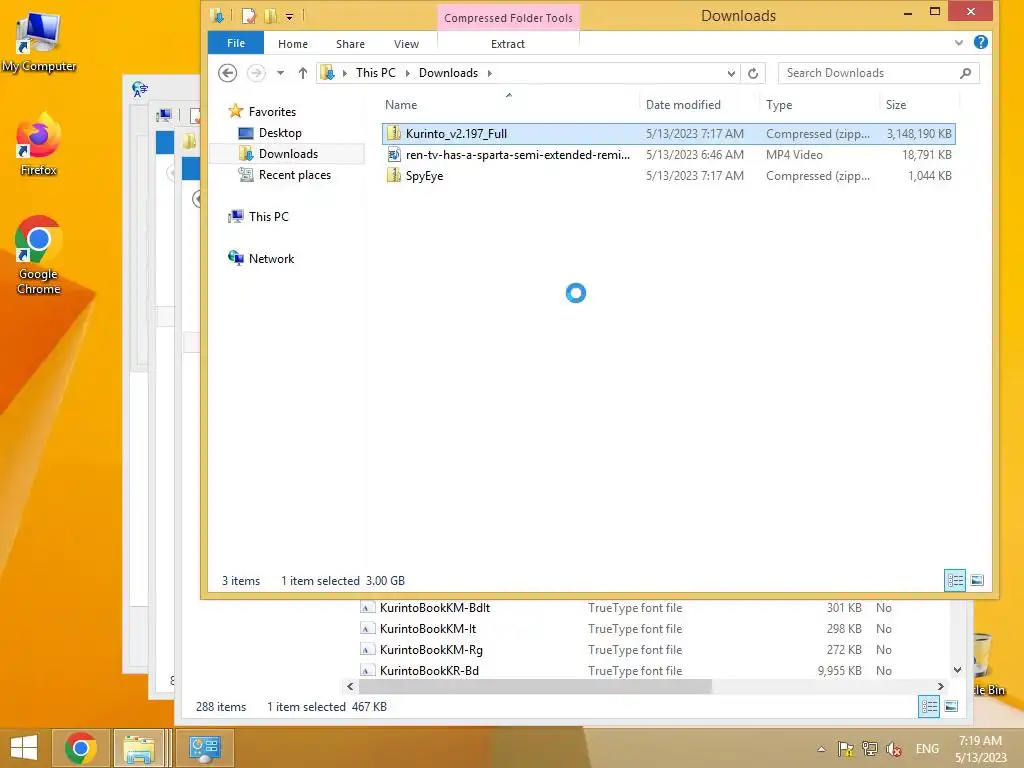Switch Downloads window to Details view

(x=955, y=580)
